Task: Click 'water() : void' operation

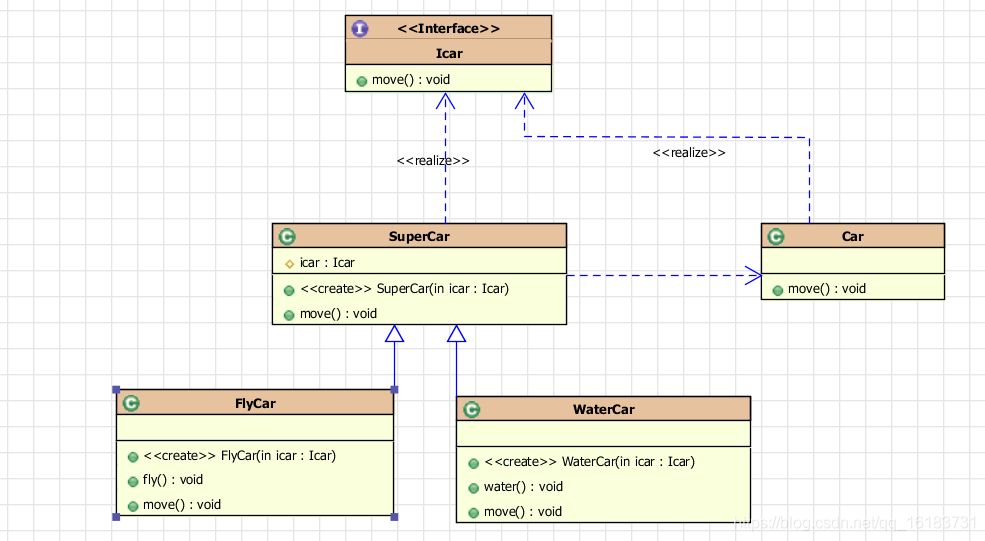Action: pos(523,487)
